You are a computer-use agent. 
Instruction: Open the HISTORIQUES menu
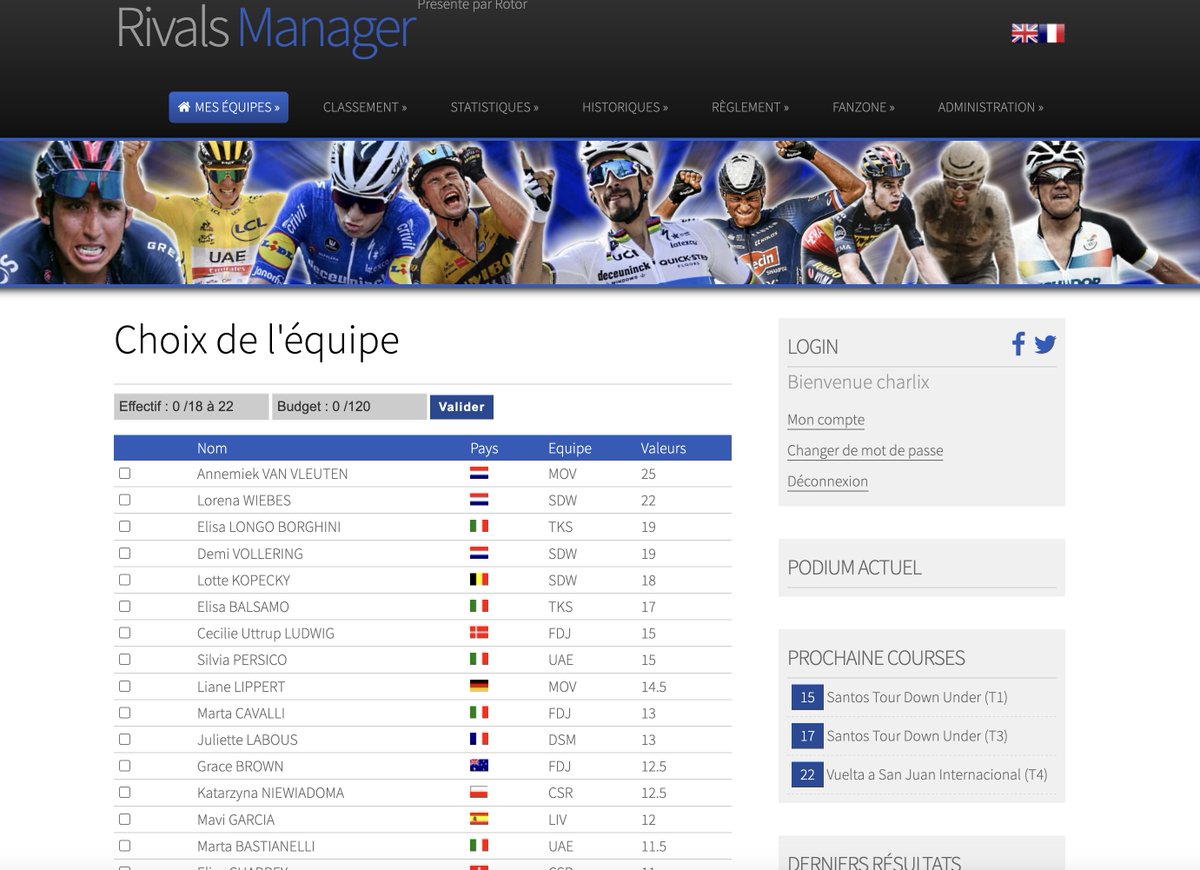pyautogui.click(x=625, y=107)
